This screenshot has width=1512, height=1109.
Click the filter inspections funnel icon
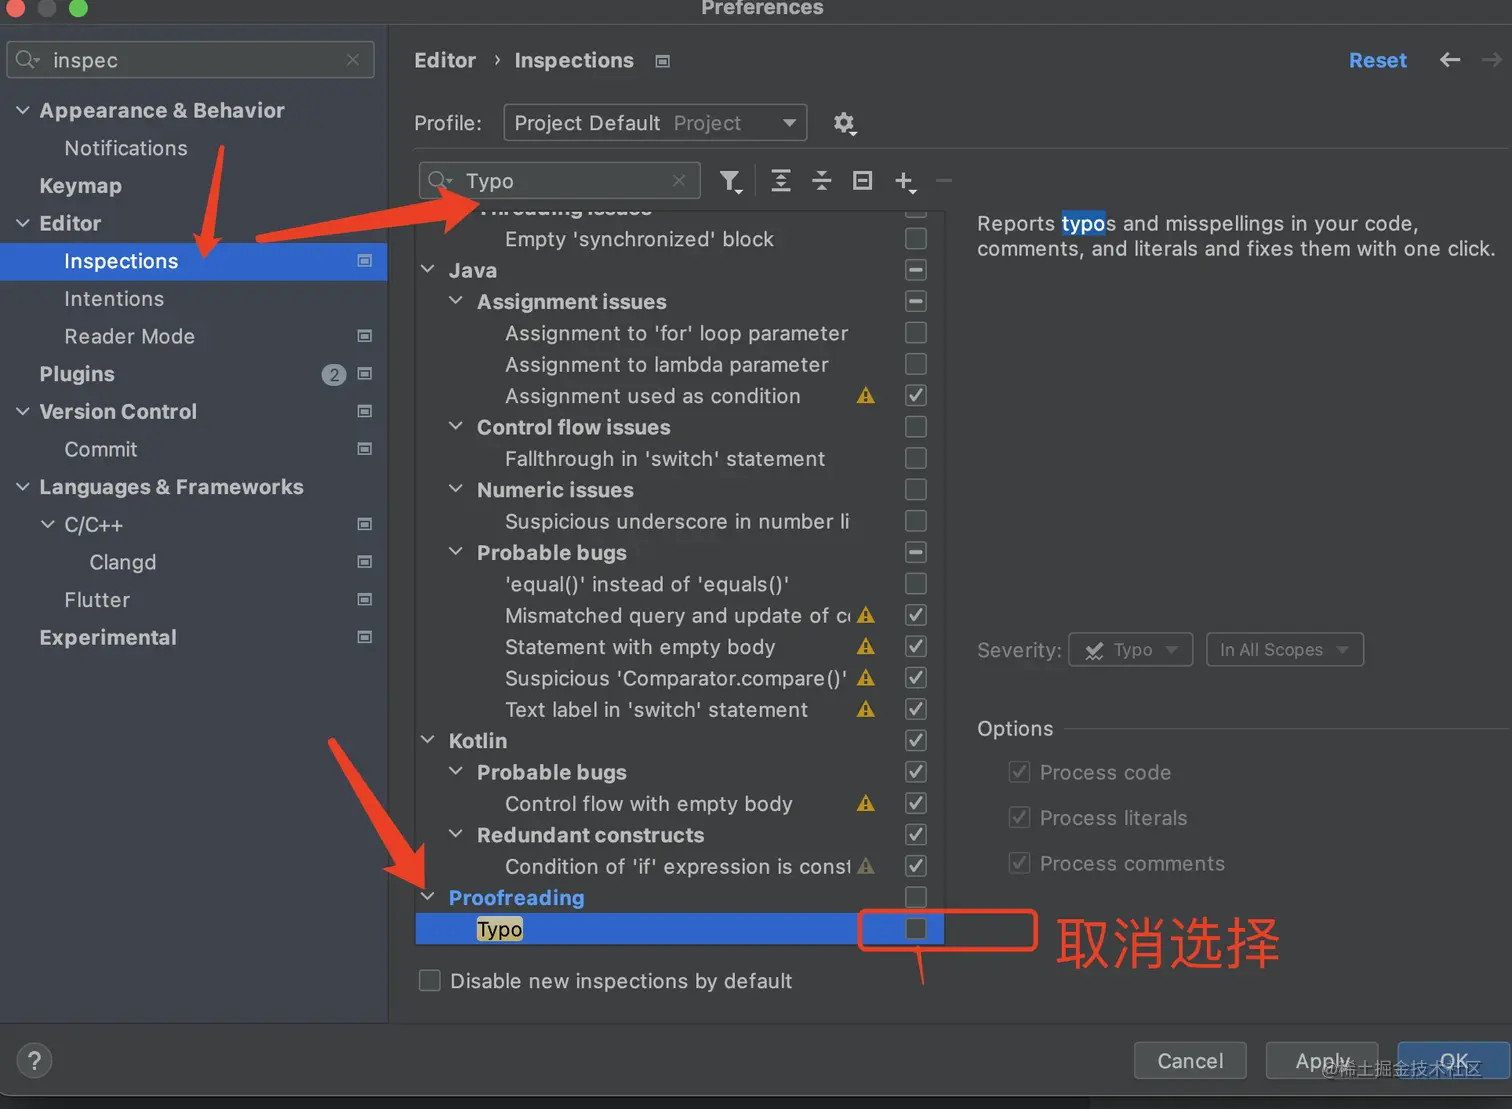tap(731, 181)
